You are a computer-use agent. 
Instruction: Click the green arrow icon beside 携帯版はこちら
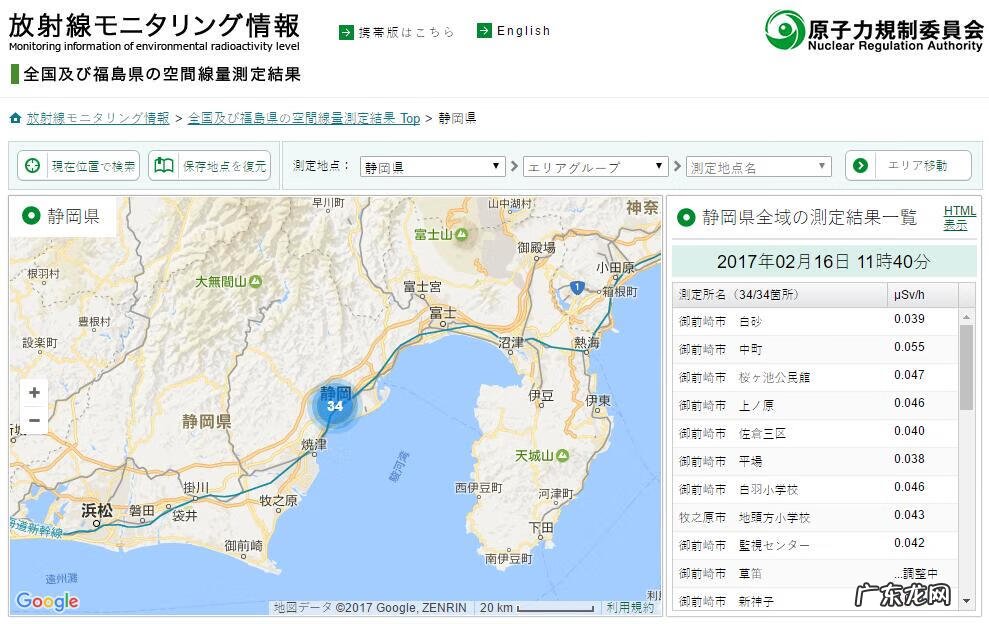[x=346, y=32]
